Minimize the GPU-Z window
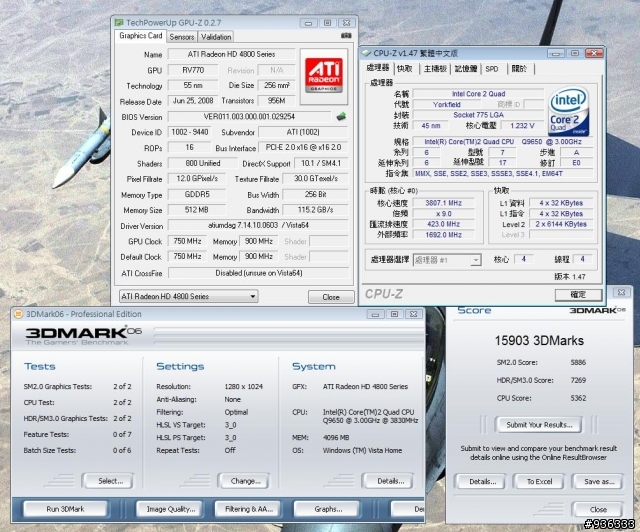 click(x=309, y=23)
